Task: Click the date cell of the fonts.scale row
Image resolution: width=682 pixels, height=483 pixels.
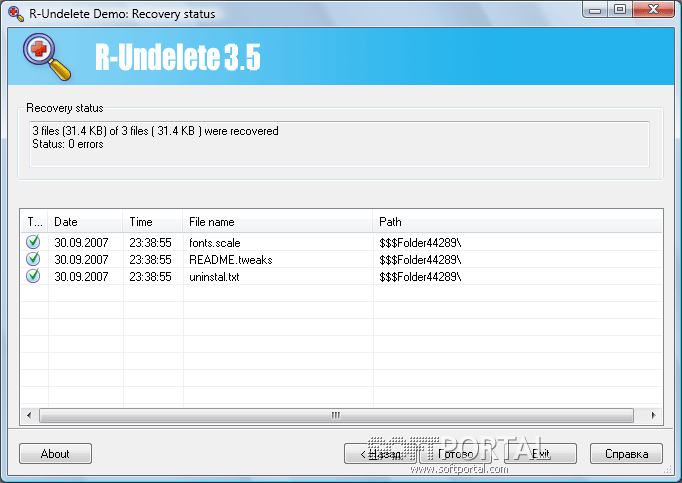Action: tap(81, 242)
